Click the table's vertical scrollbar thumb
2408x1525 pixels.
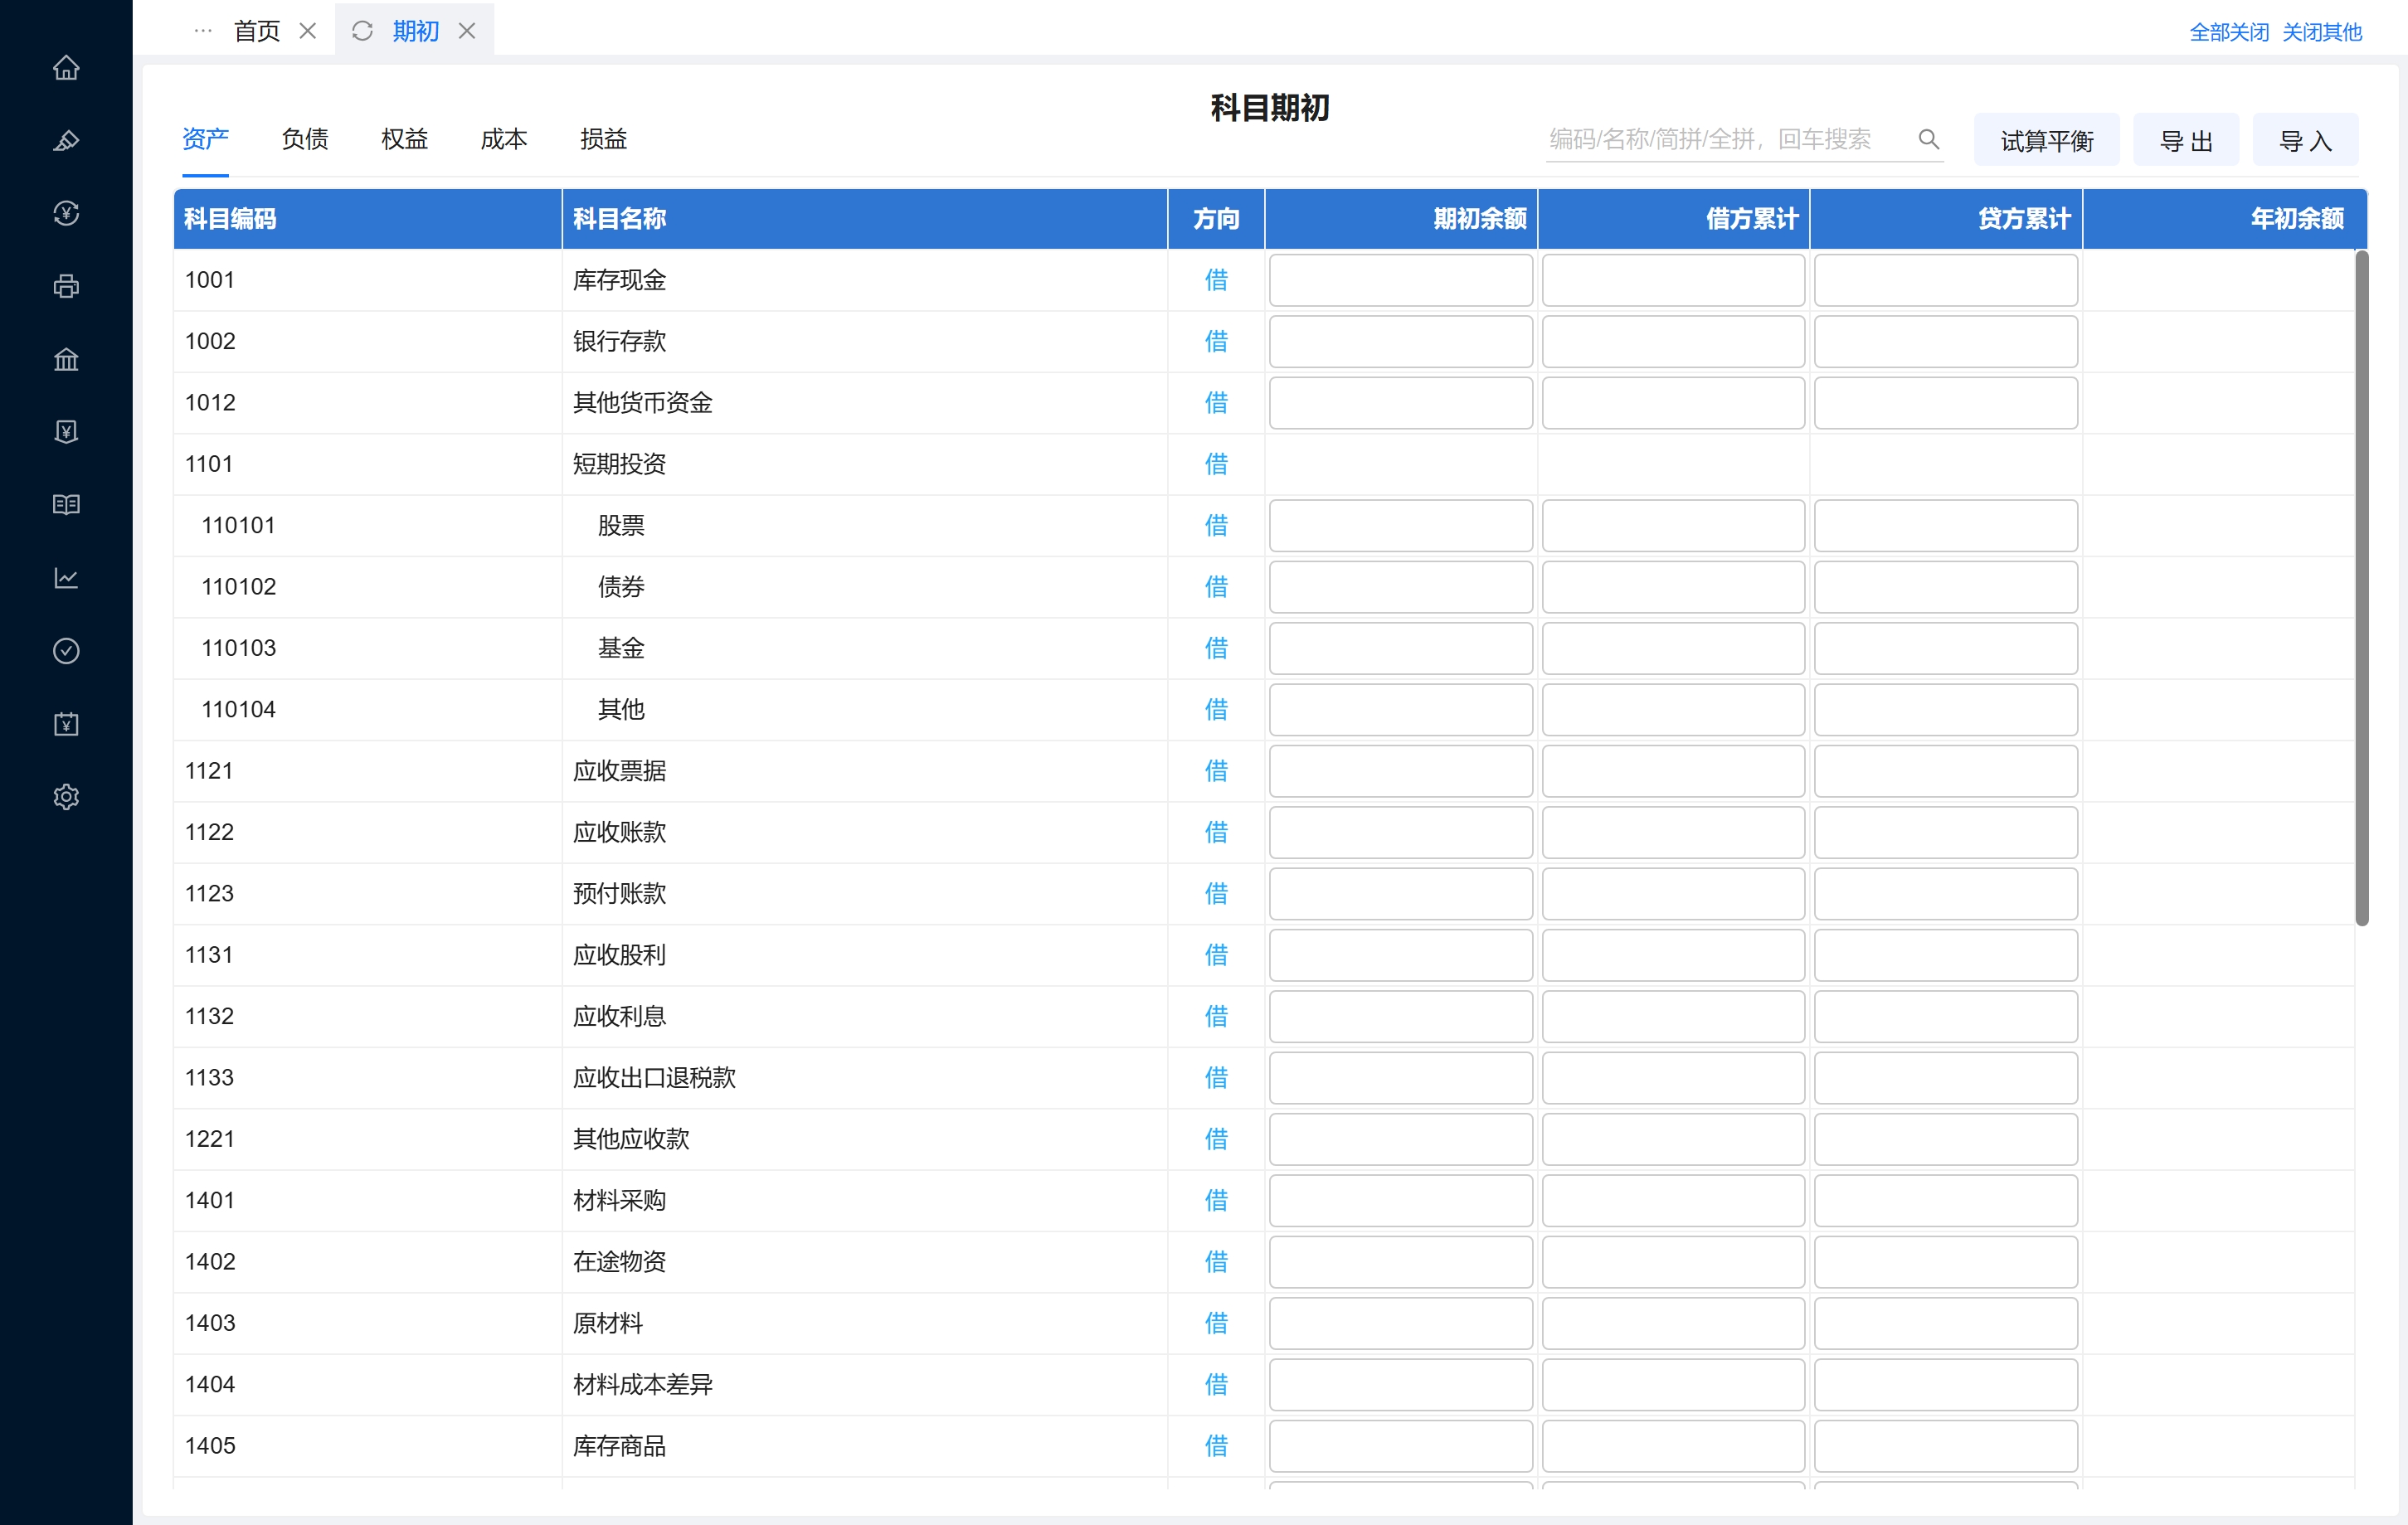tap(2361, 590)
